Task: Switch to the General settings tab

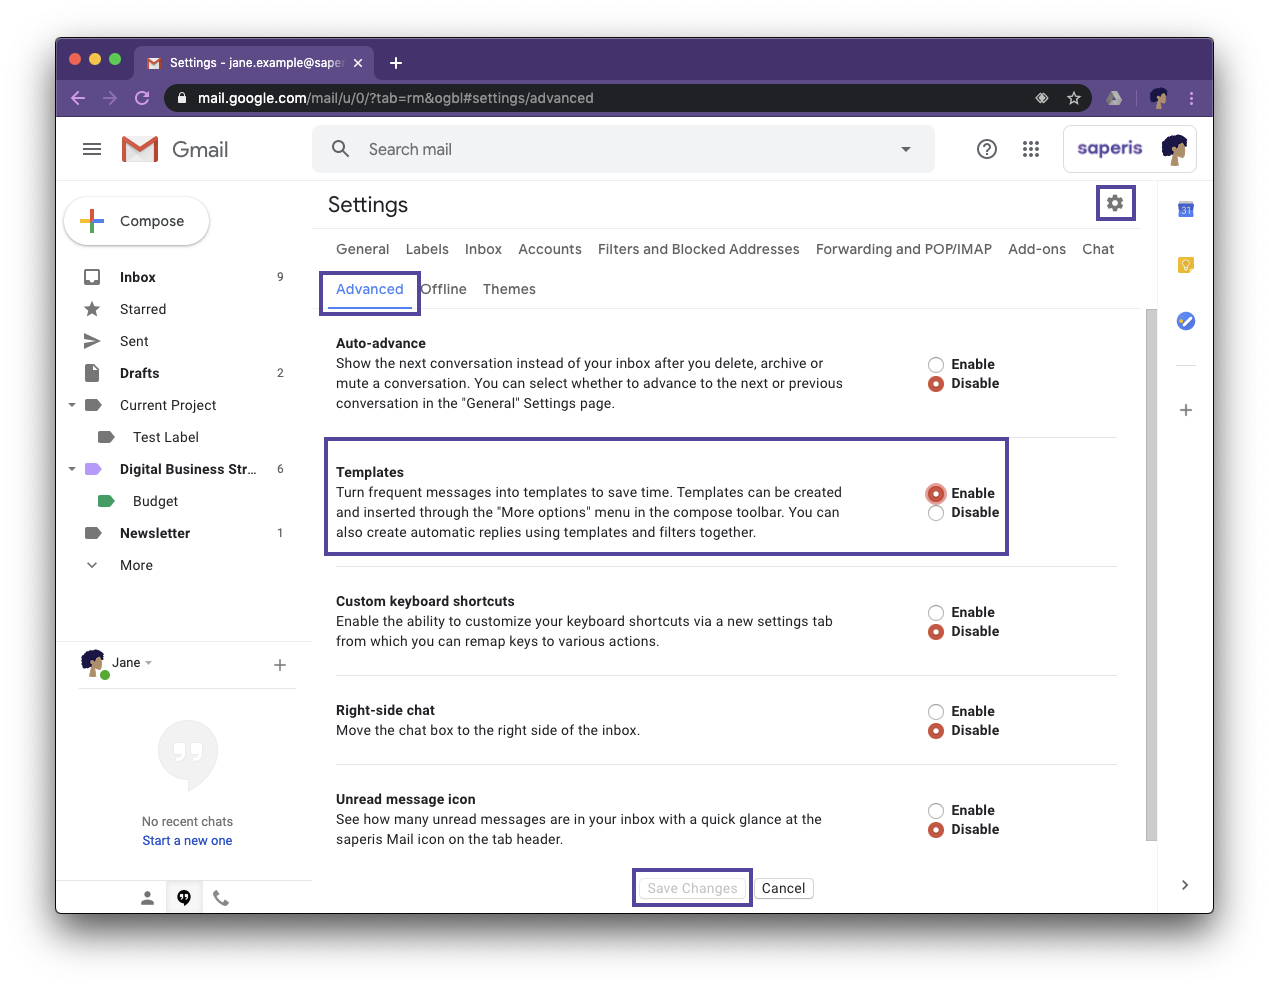Action: coord(362,249)
